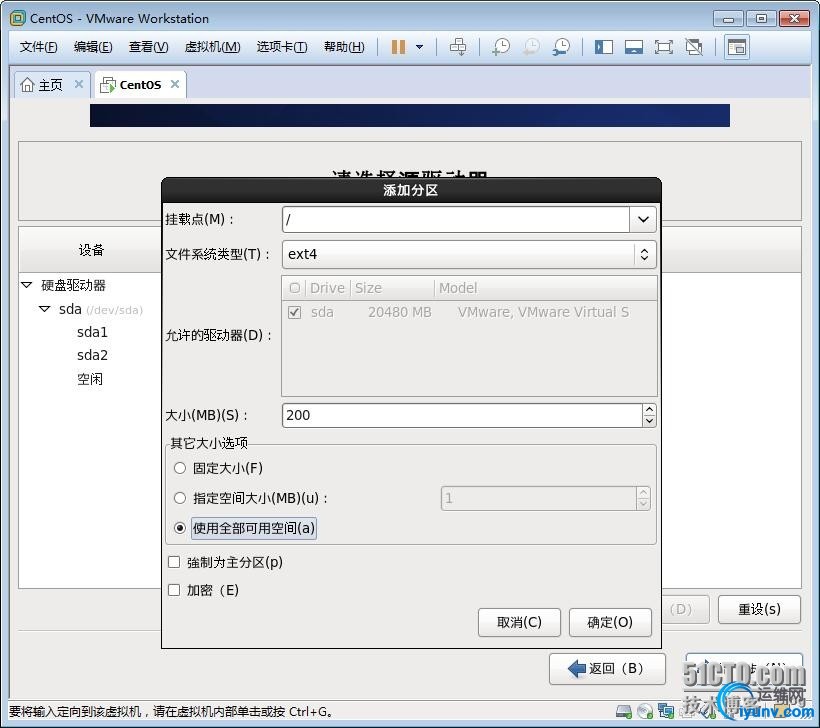Open the power options arrow beside the pause icon
Viewport: 820px width, 728px height.
point(419,47)
